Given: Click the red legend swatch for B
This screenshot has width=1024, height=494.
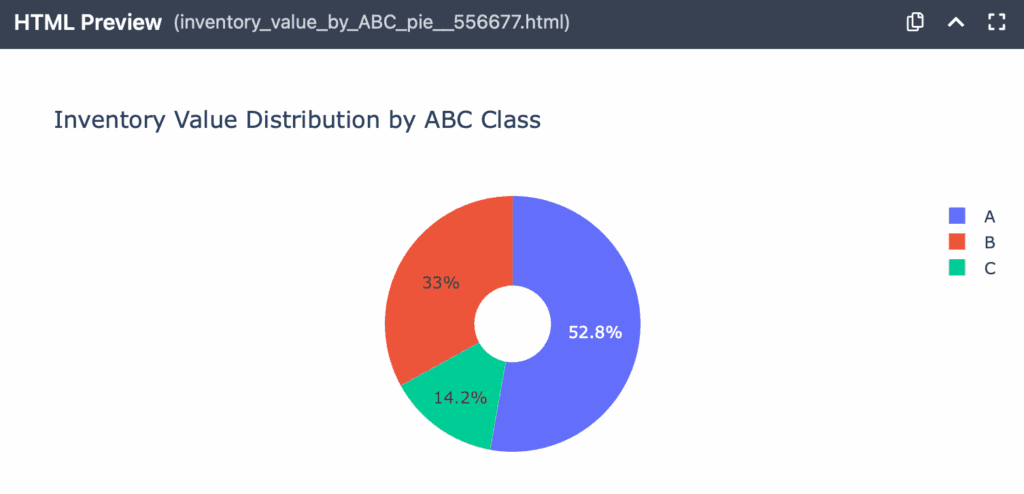Looking at the screenshot, I should tap(957, 242).
